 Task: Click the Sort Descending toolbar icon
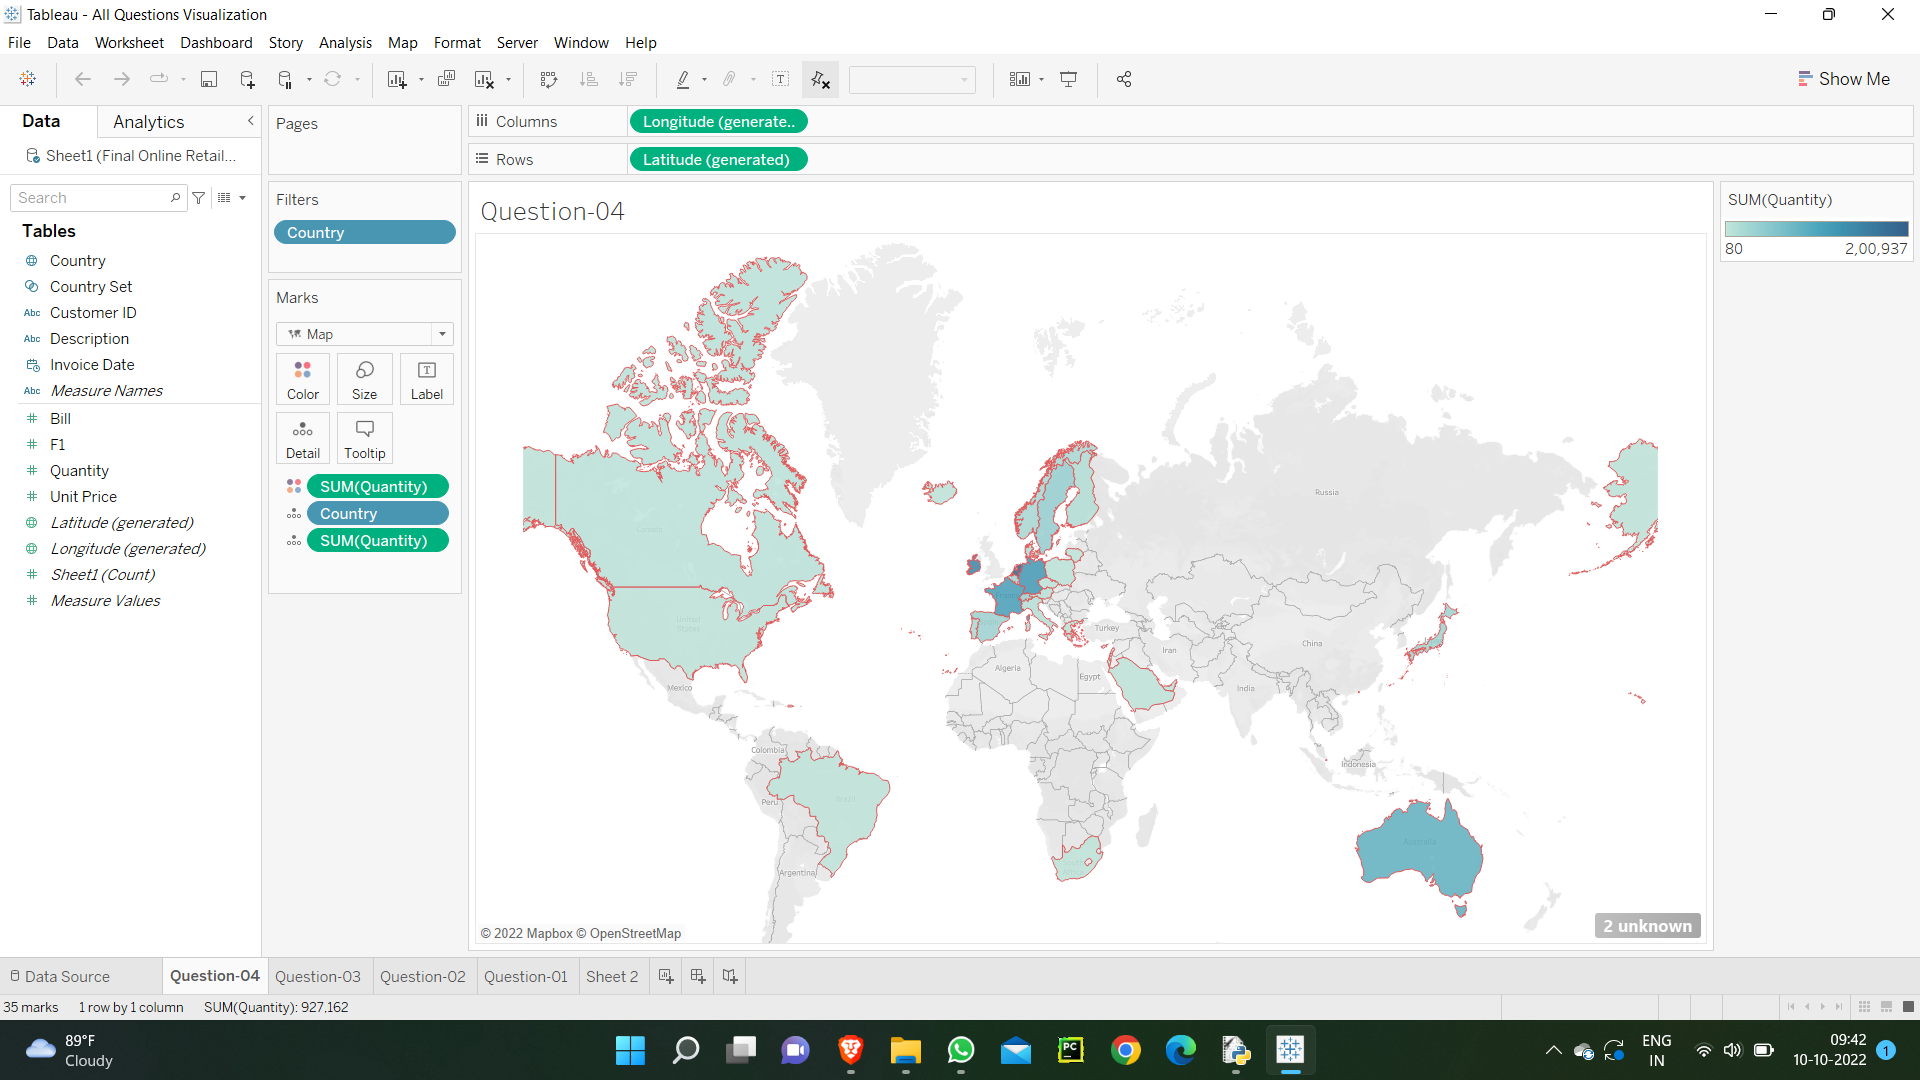pos(628,79)
